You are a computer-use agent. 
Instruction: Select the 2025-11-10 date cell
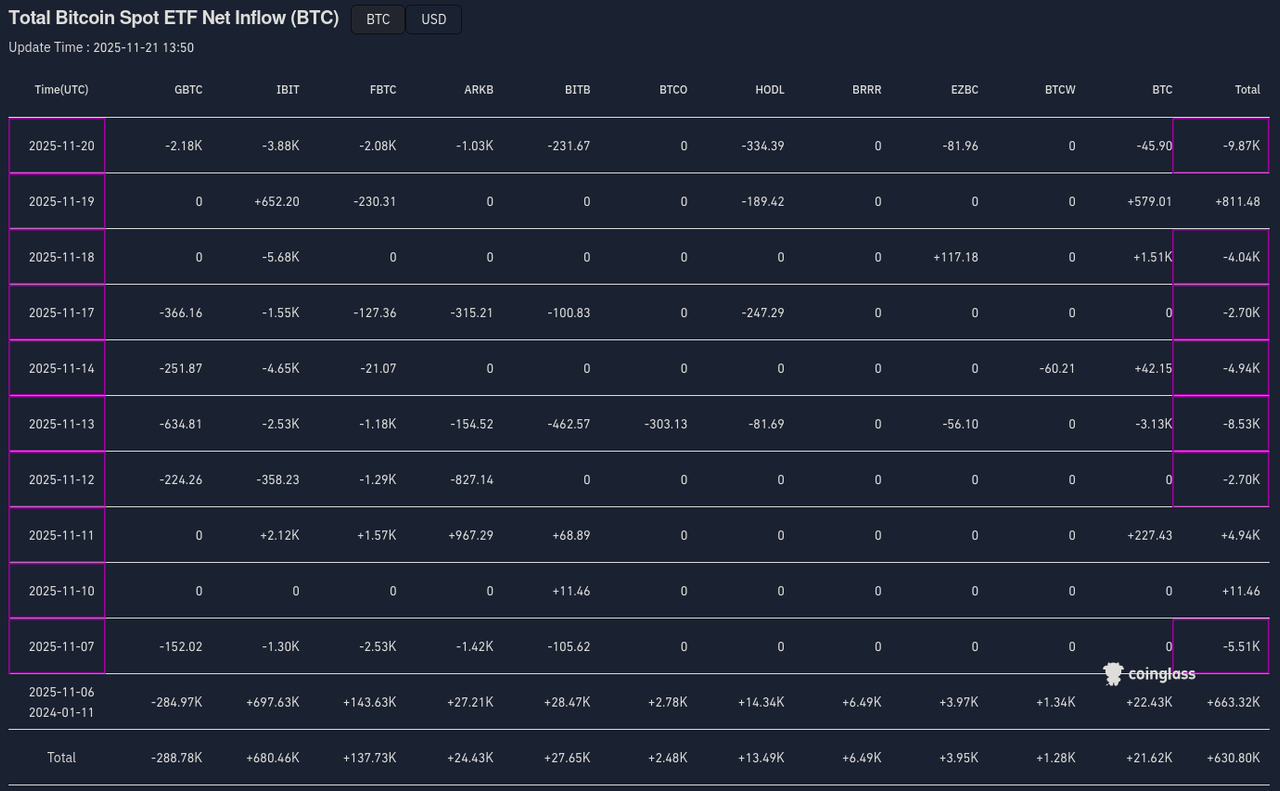coord(57,591)
